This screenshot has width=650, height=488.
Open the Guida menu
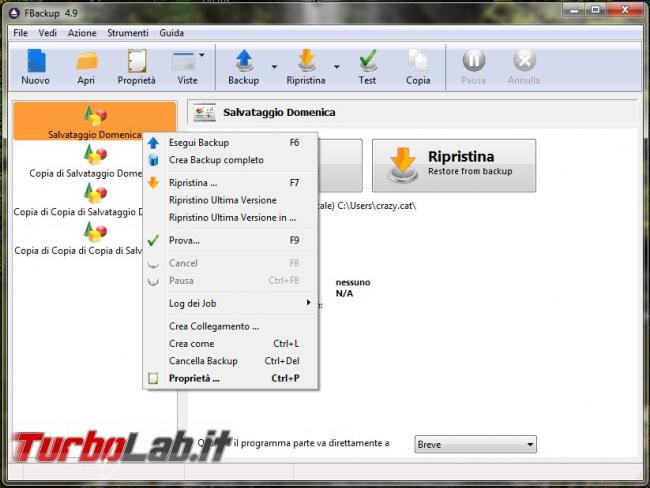[172, 33]
